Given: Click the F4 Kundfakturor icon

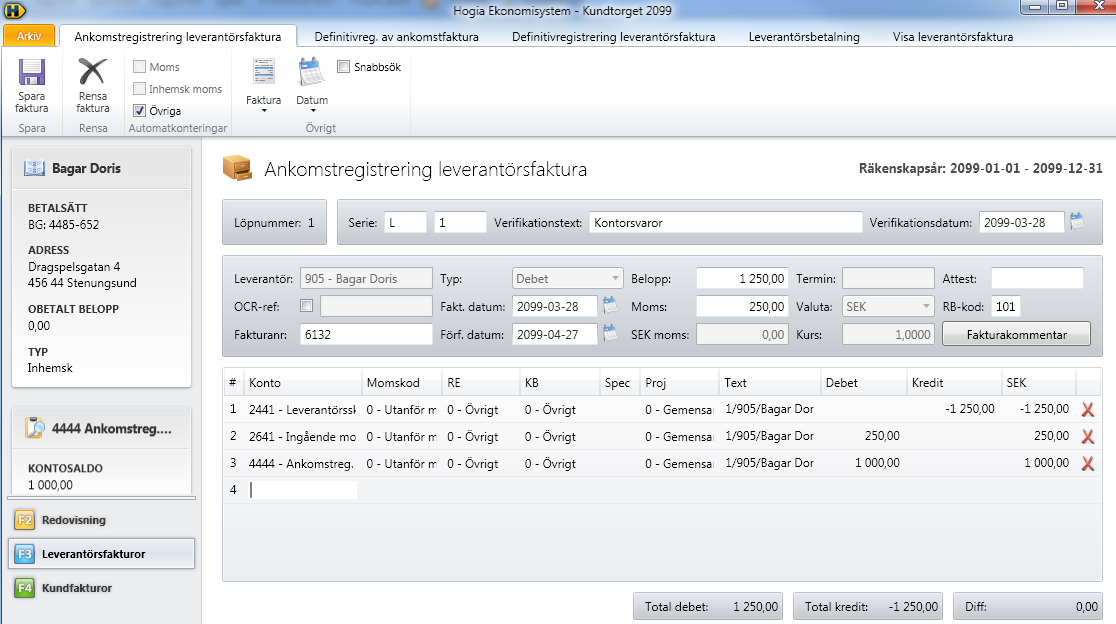Looking at the screenshot, I should click(x=24, y=588).
